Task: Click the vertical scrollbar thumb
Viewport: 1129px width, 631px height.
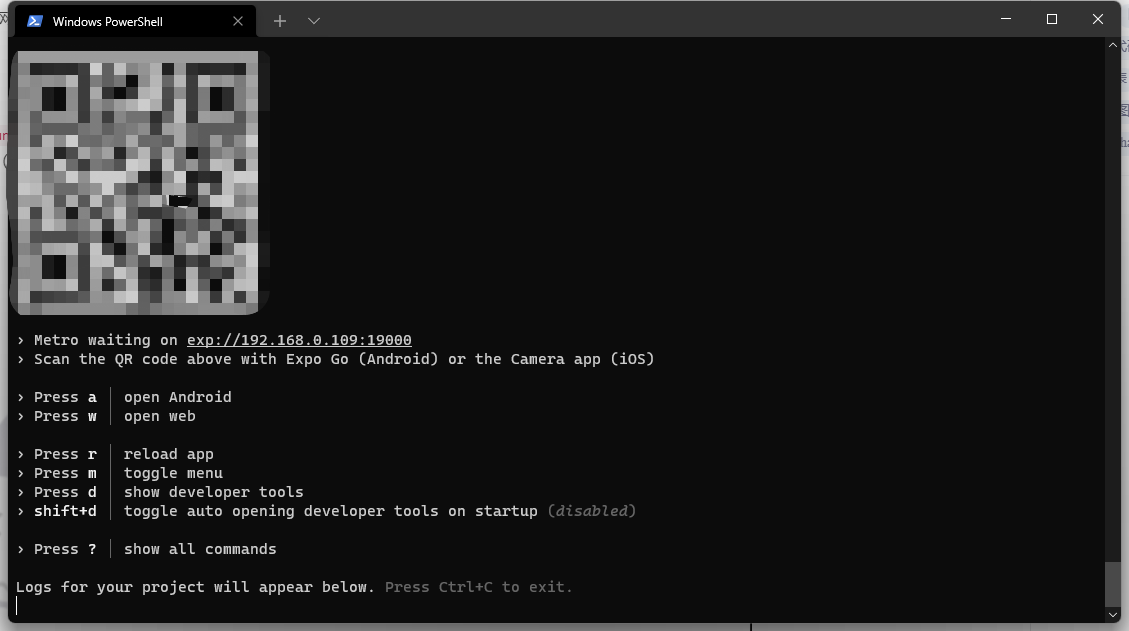Action: [1113, 584]
